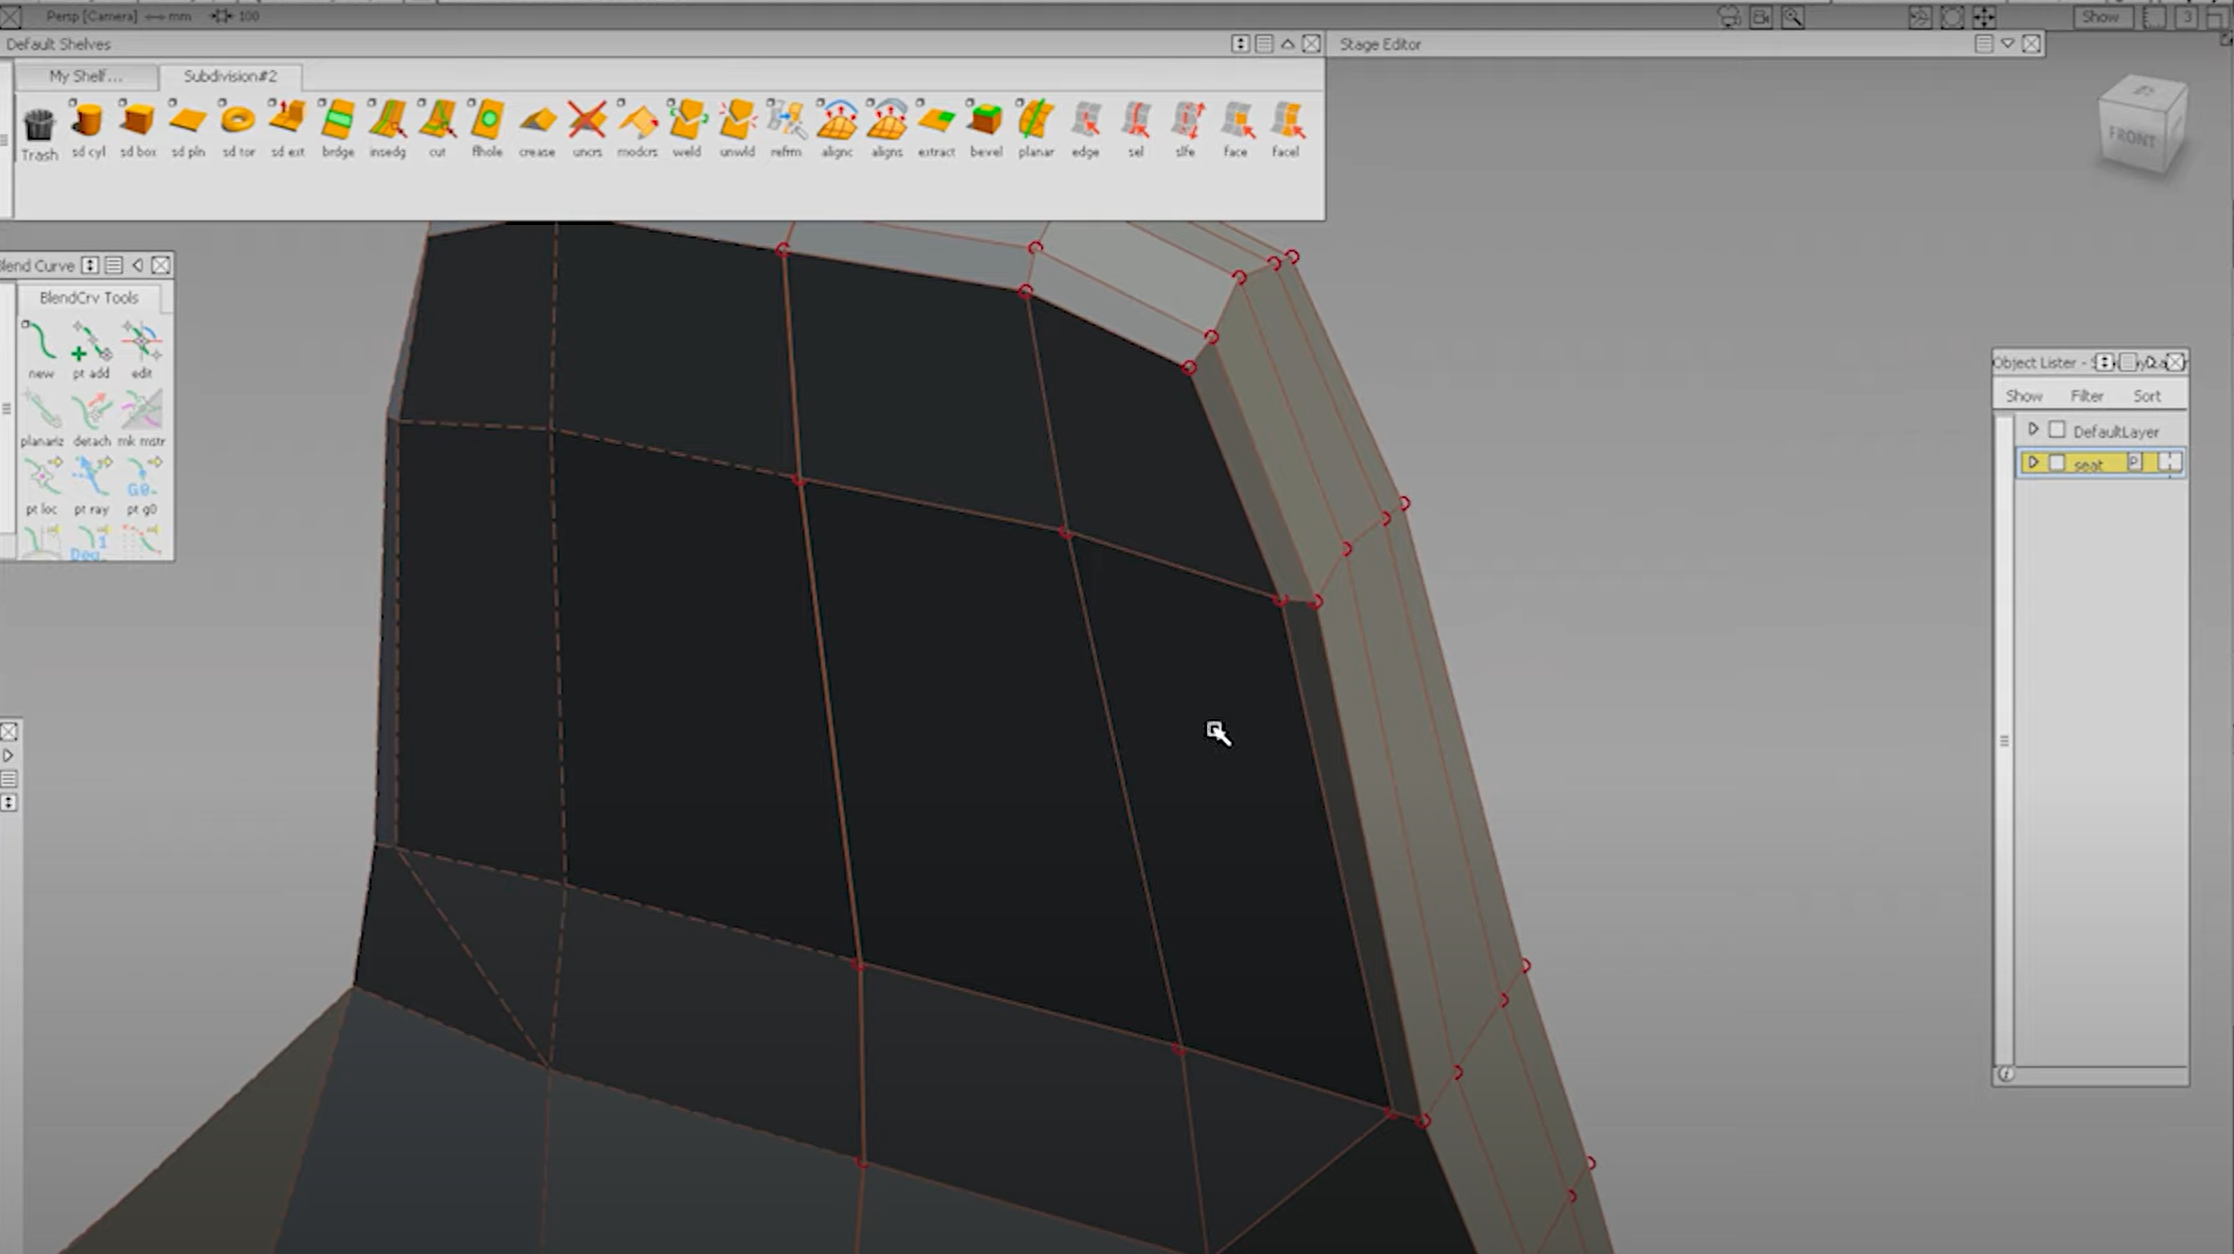
Task: Expand the DefaultLayer tree item
Action: [x=2033, y=429]
